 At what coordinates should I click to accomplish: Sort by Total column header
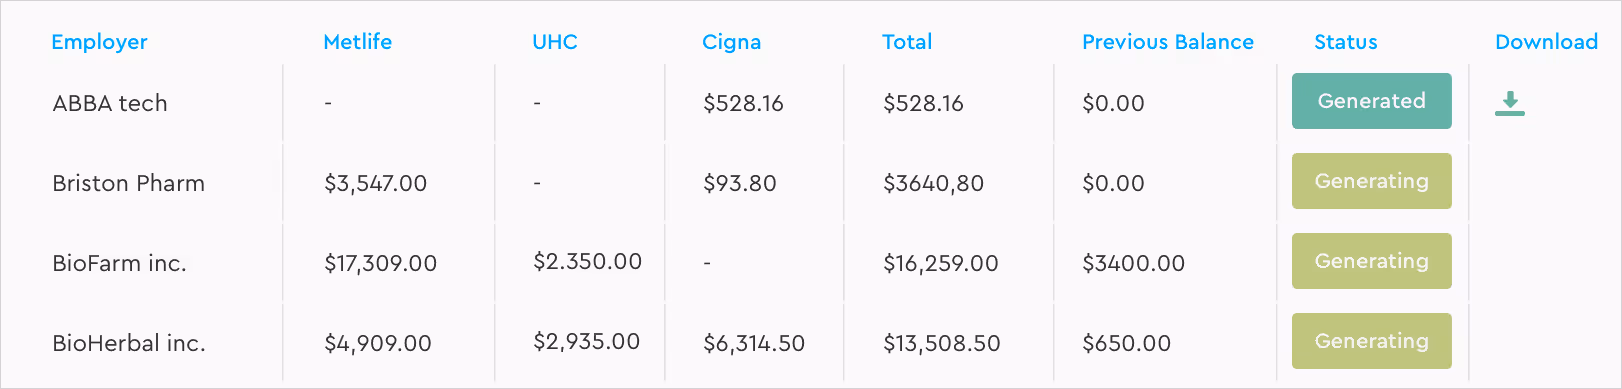click(907, 42)
